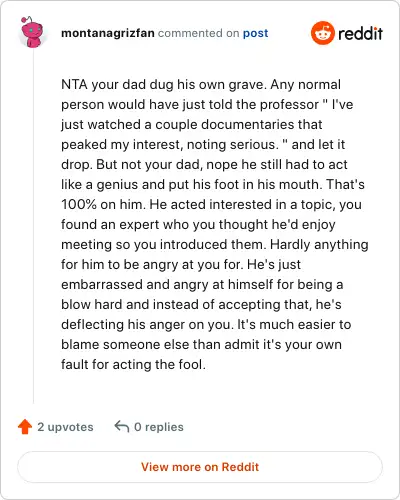Click the "commented on" gray text
This screenshot has height=500, width=400.
[198, 33]
